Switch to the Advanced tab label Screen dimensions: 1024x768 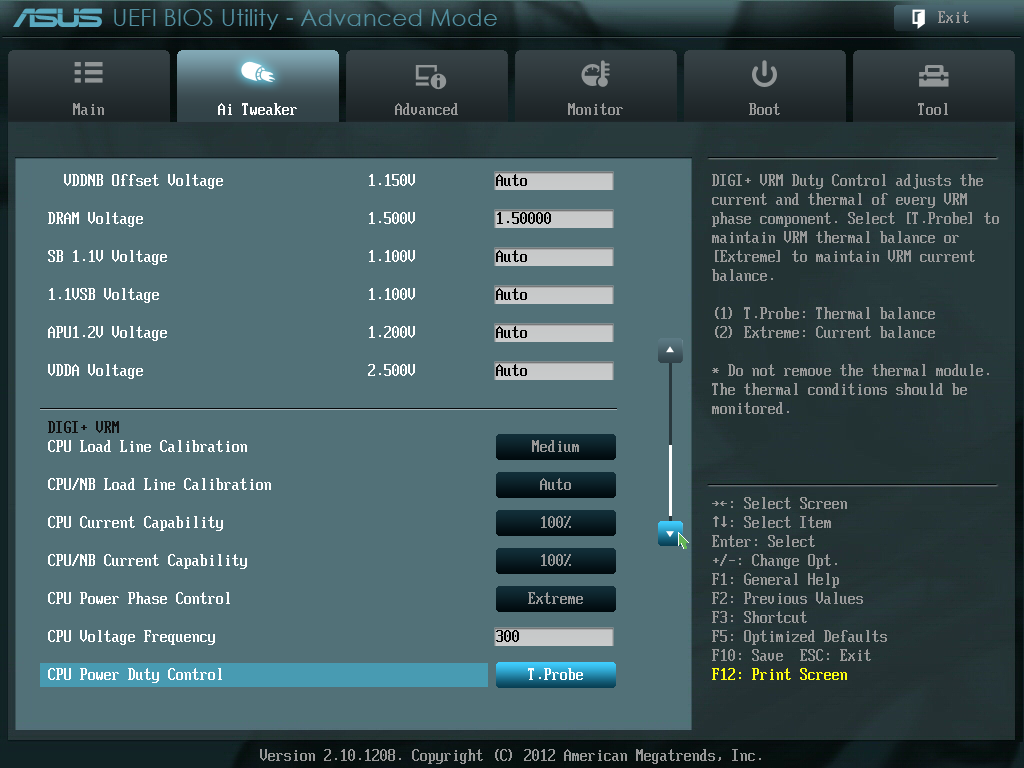(x=426, y=109)
